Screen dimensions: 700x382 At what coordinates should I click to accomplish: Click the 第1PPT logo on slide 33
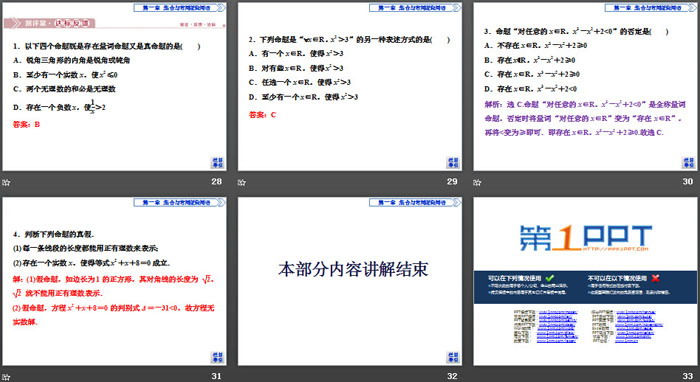click(x=586, y=238)
